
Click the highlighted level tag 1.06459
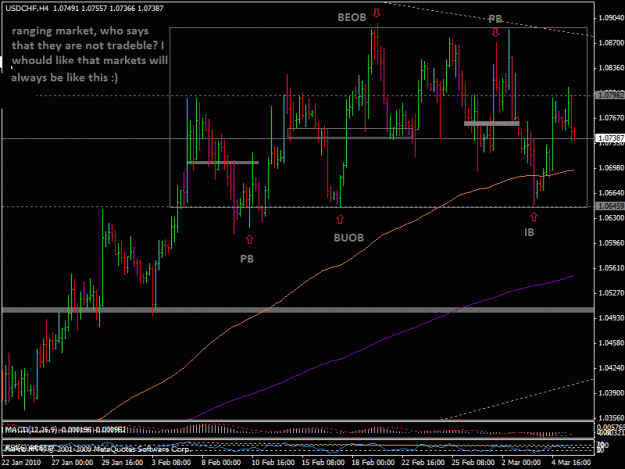[609, 206]
